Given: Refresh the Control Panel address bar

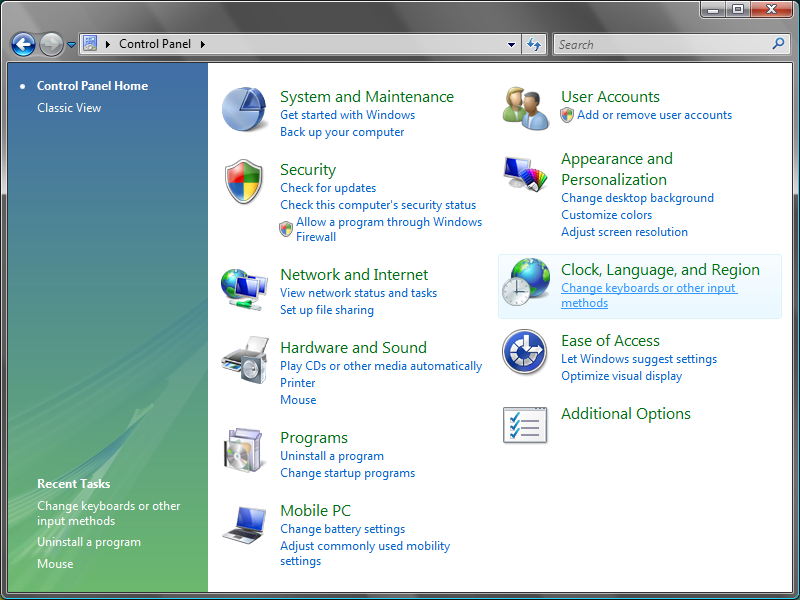Looking at the screenshot, I should (534, 44).
